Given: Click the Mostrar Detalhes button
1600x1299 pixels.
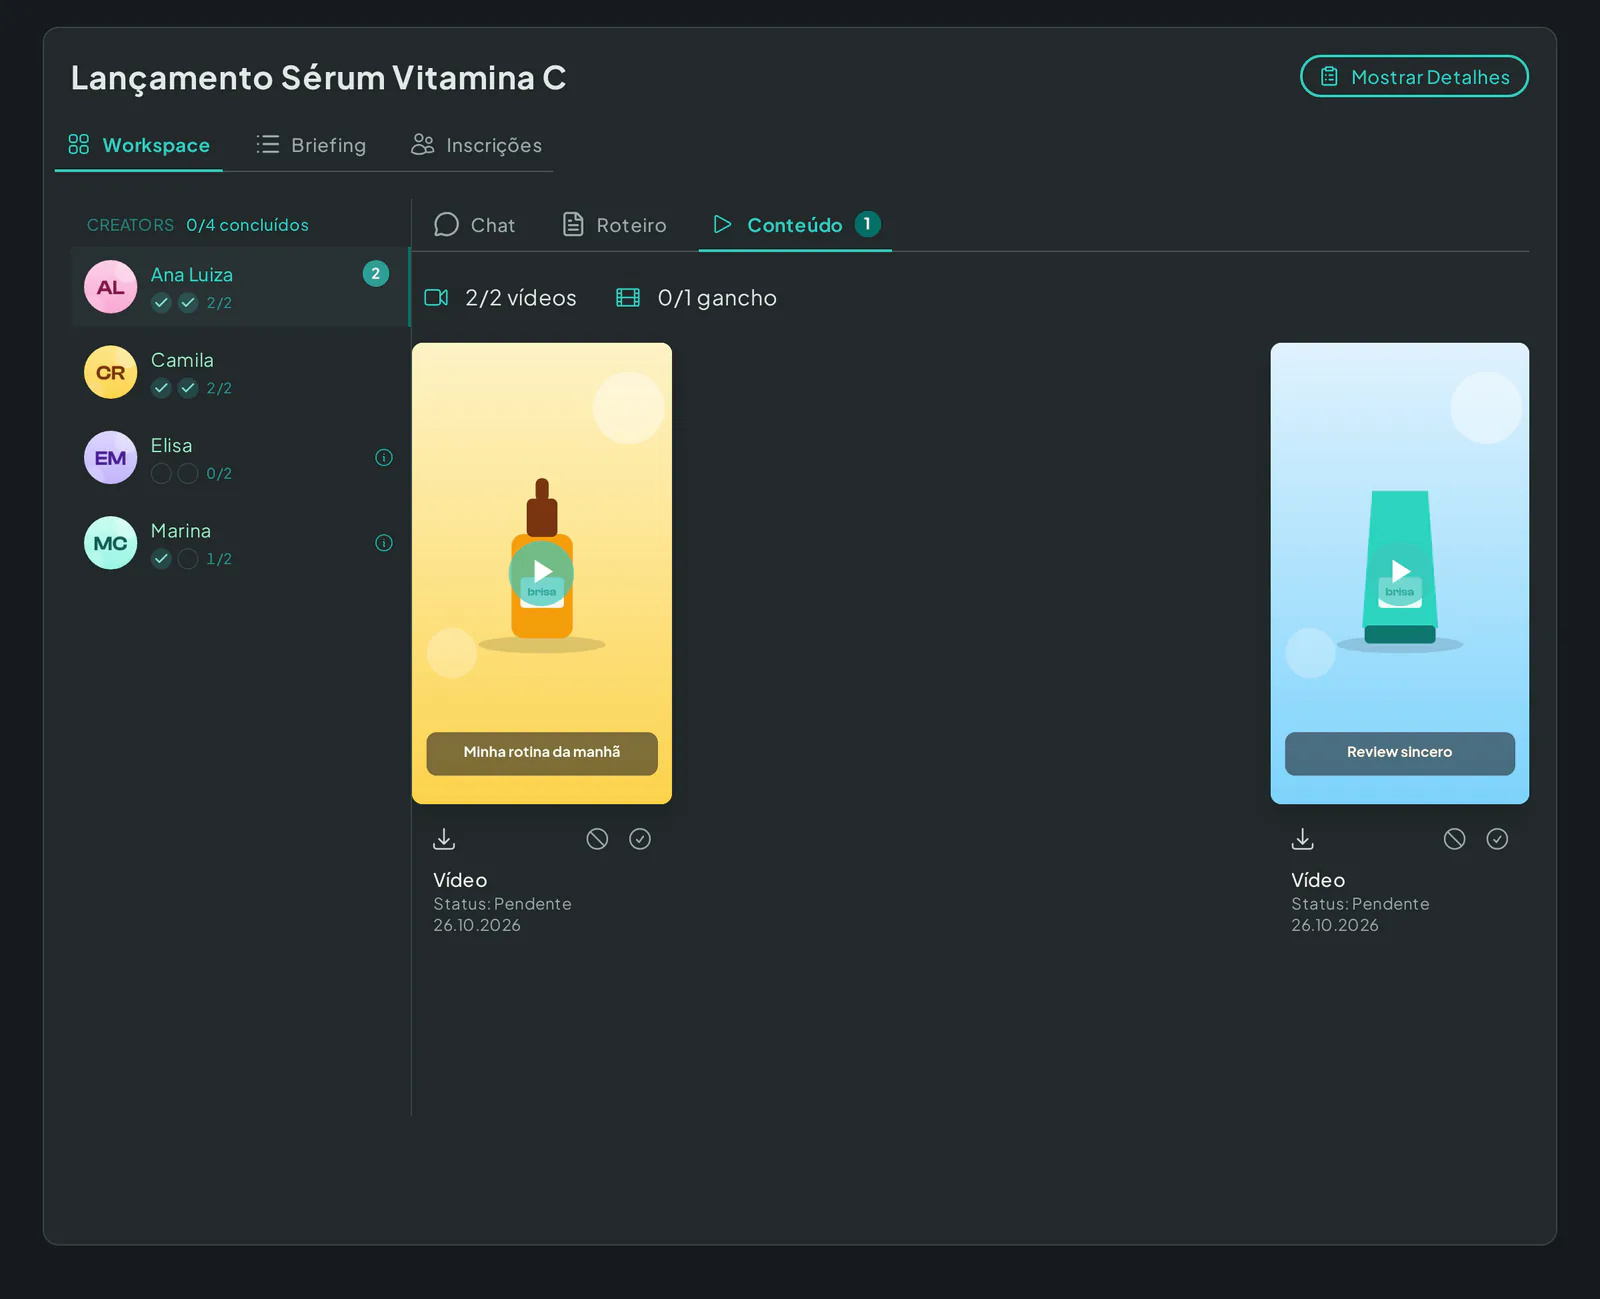Looking at the screenshot, I should pyautogui.click(x=1414, y=77).
